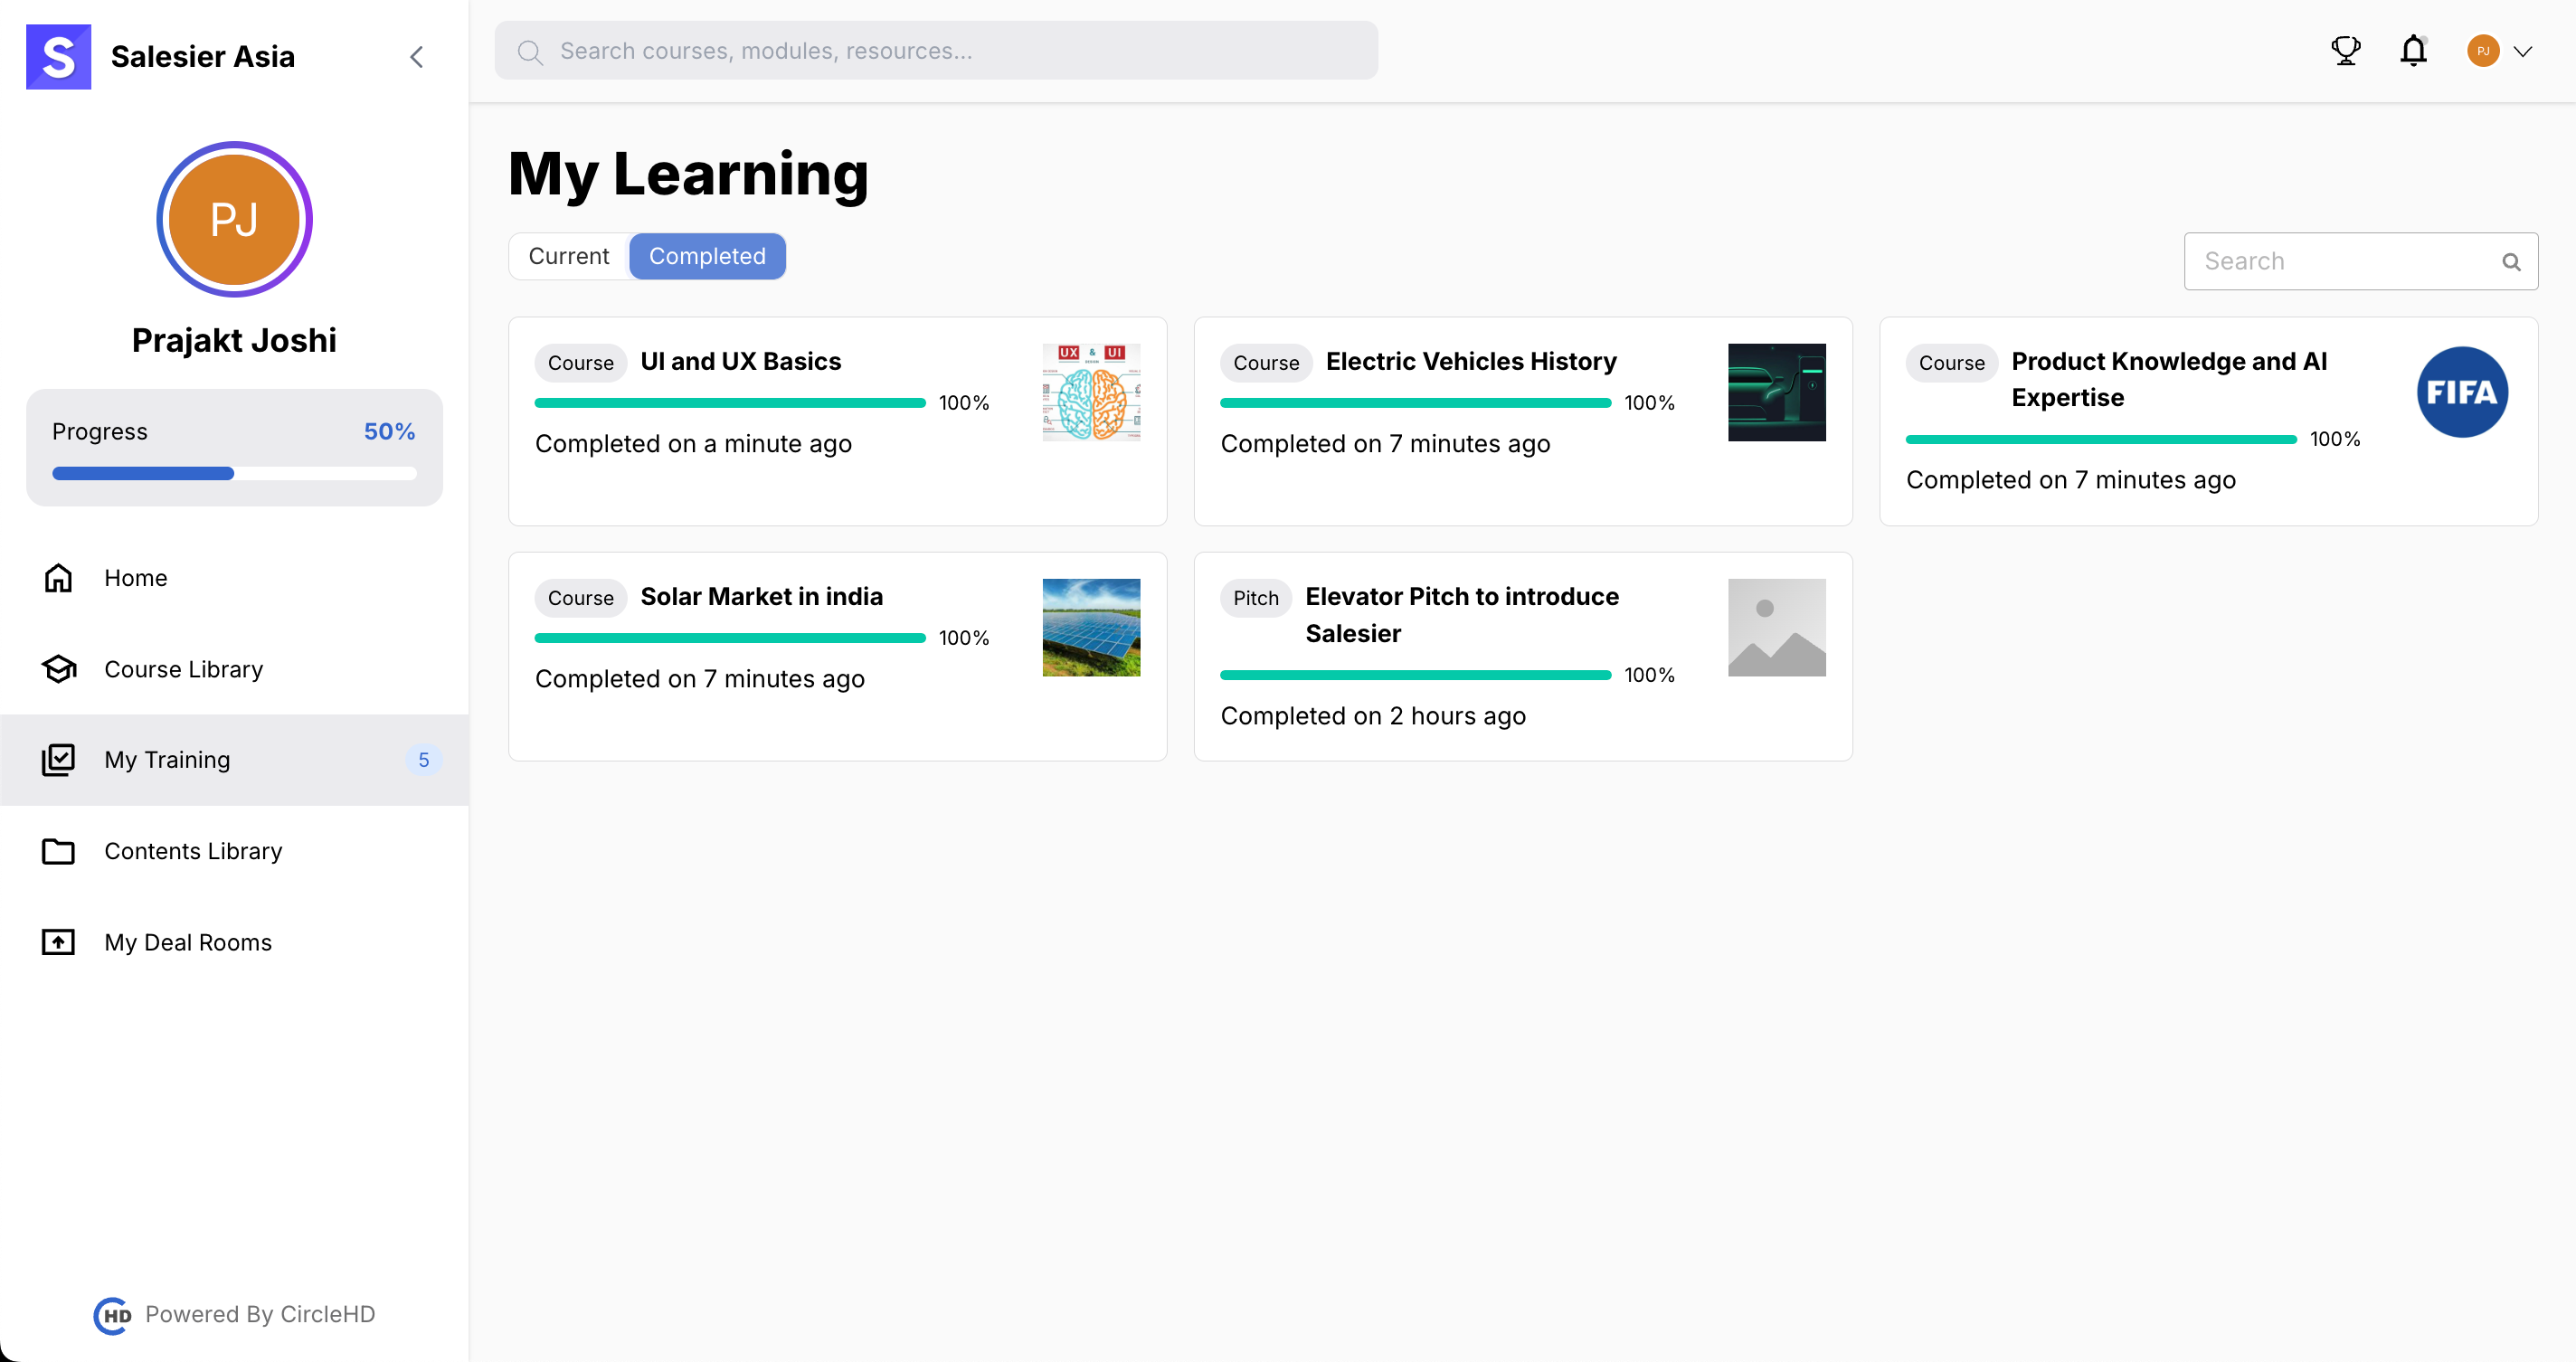Click Electric Vehicles History progress bar
The height and width of the screenshot is (1362, 2576).
click(1415, 403)
